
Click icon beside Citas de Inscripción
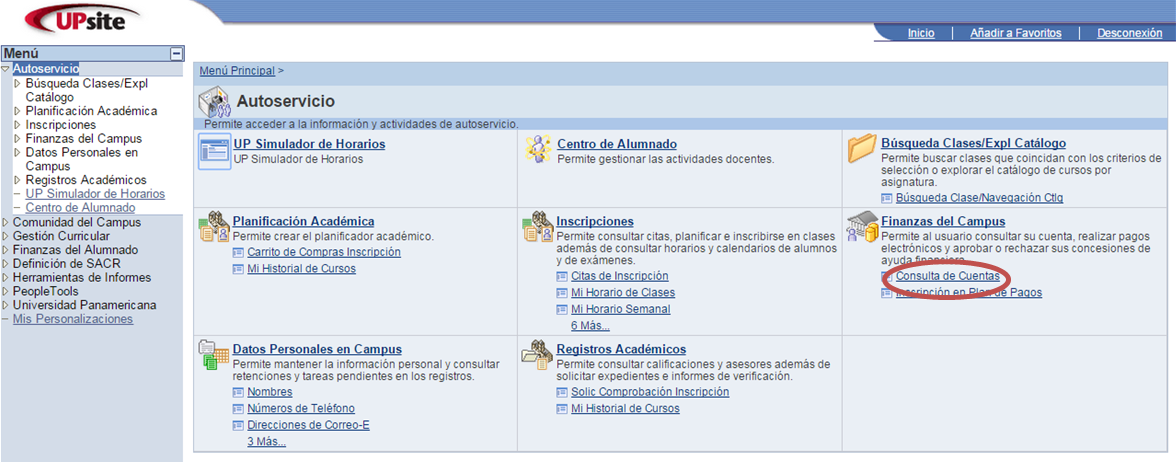pyautogui.click(x=563, y=277)
